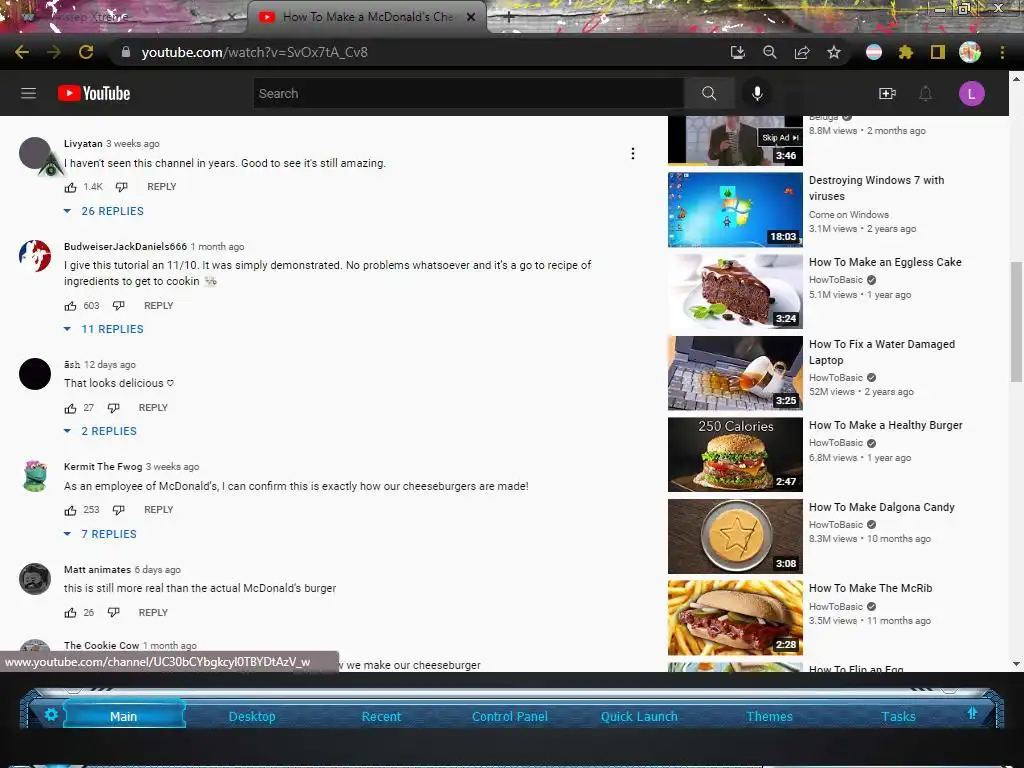Open the Destroying Windows 7 thumbnail
The height and width of the screenshot is (768, 1024).
[735, 210]
